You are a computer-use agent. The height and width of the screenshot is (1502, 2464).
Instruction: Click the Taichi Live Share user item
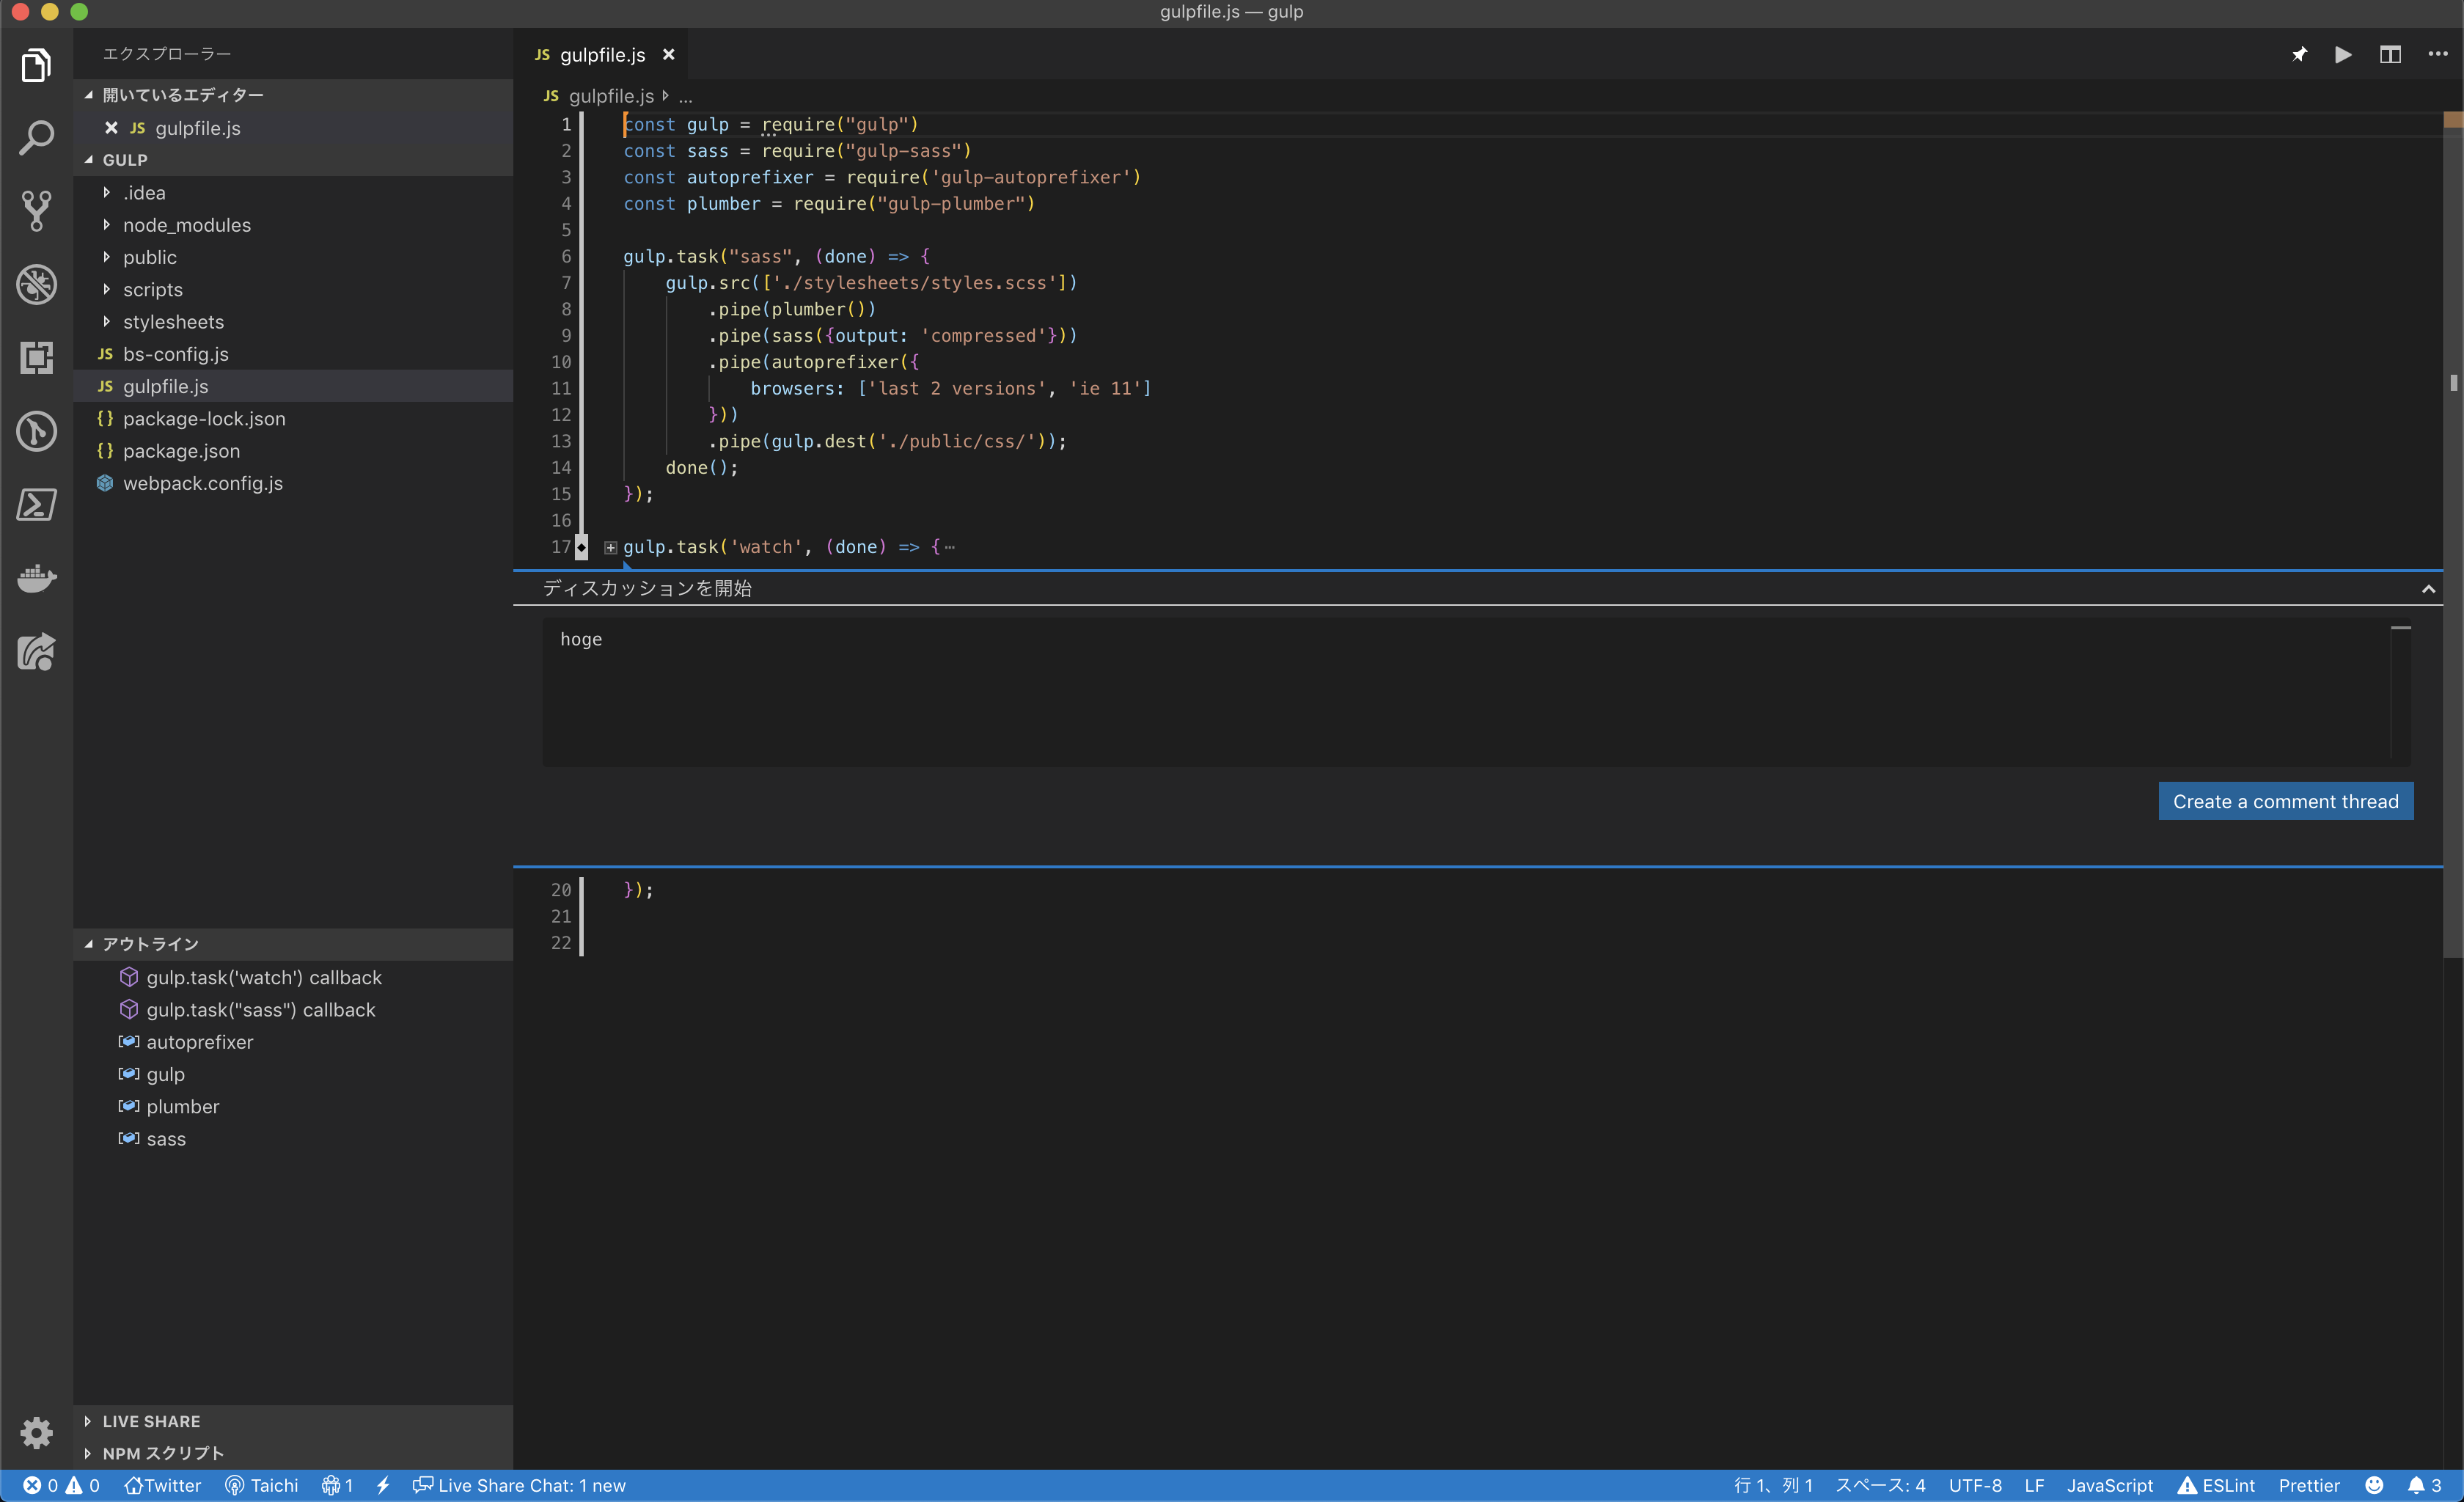pyautogui.click(x=262, y=1485)
